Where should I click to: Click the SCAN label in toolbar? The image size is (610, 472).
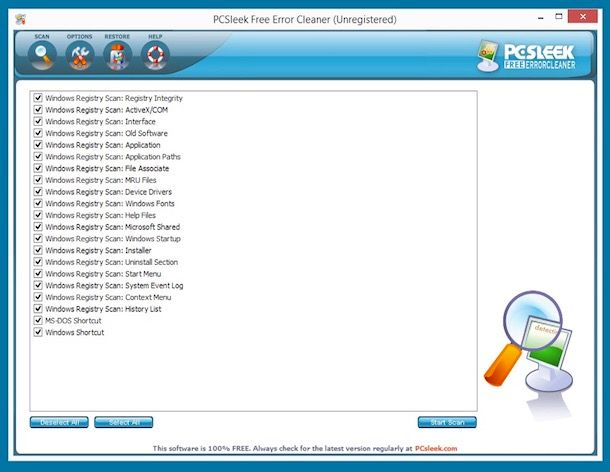click(x=42, y=37)
